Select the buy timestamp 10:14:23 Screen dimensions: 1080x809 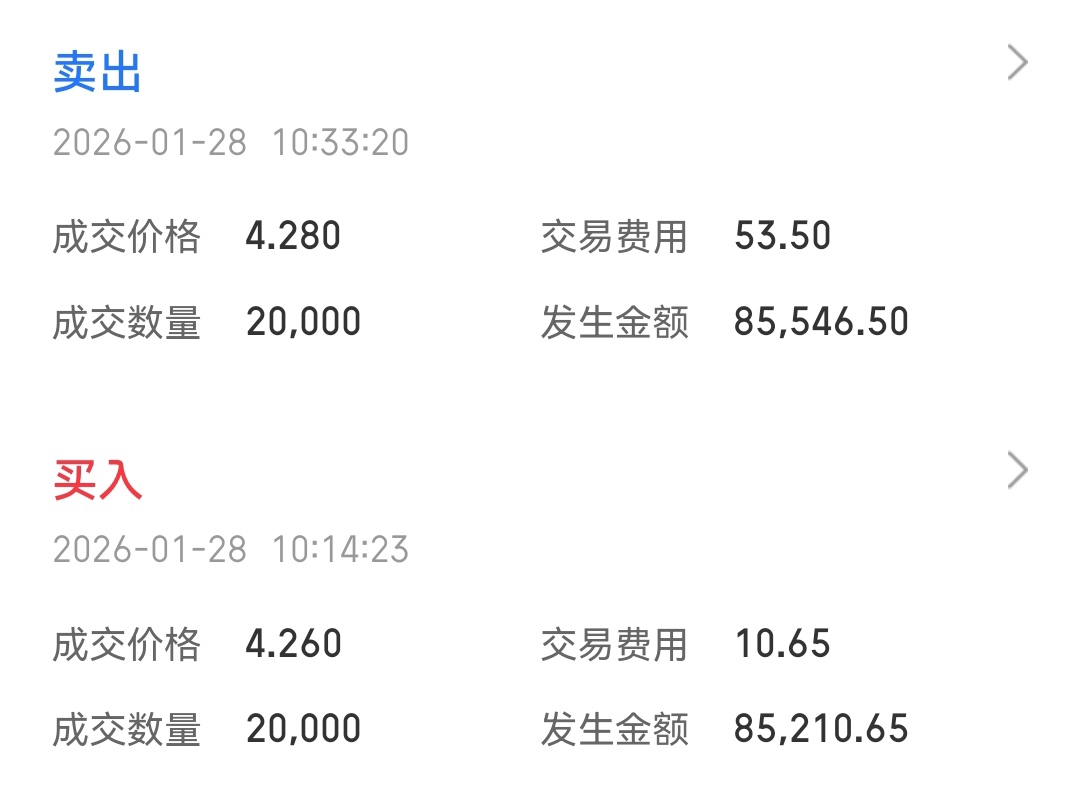click(x=340, y=550)
